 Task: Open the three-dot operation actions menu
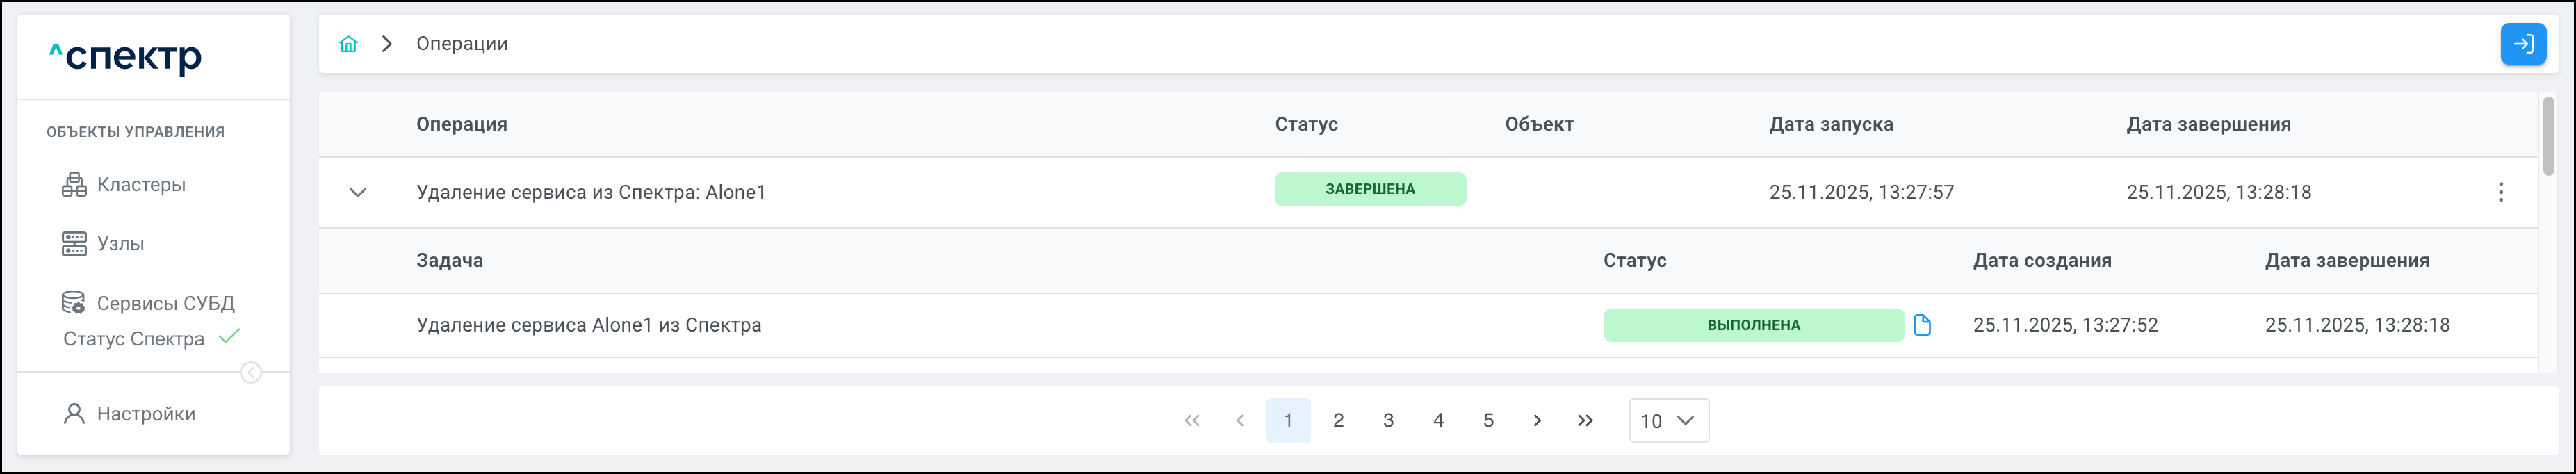click(x=2500, y=192)
